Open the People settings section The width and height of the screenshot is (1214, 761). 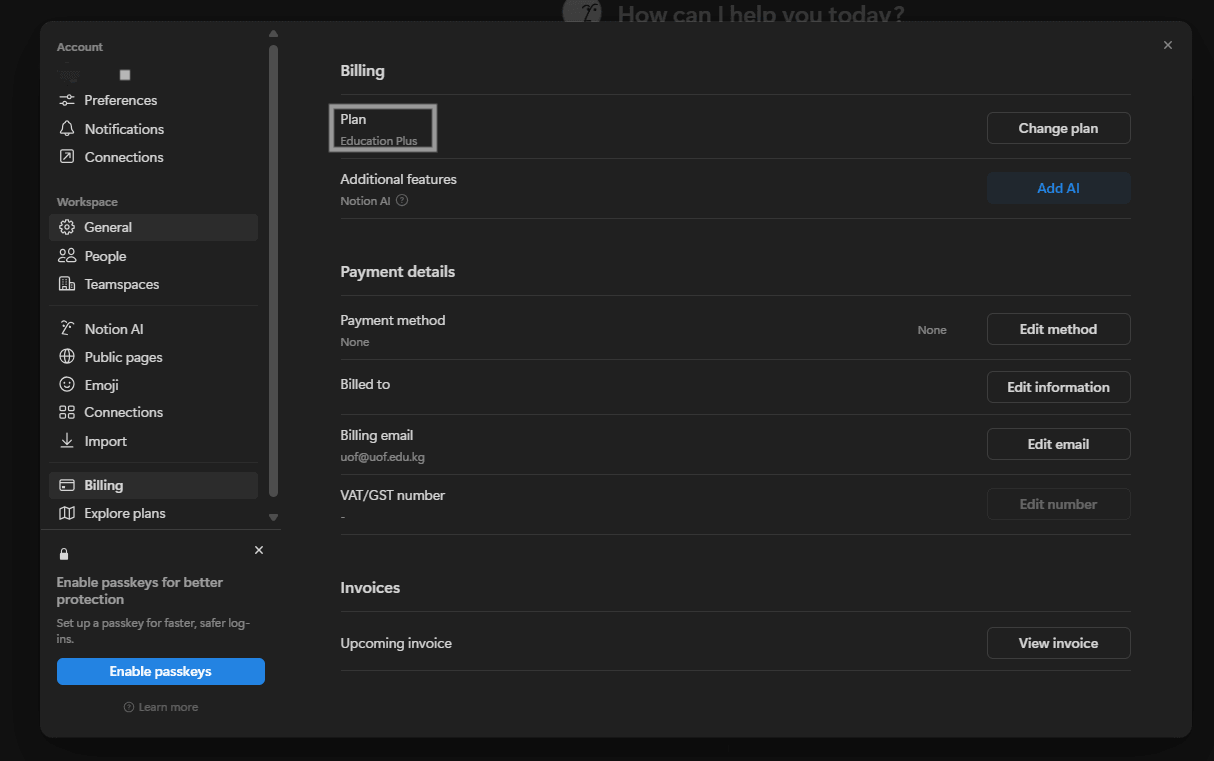point(153,256)
